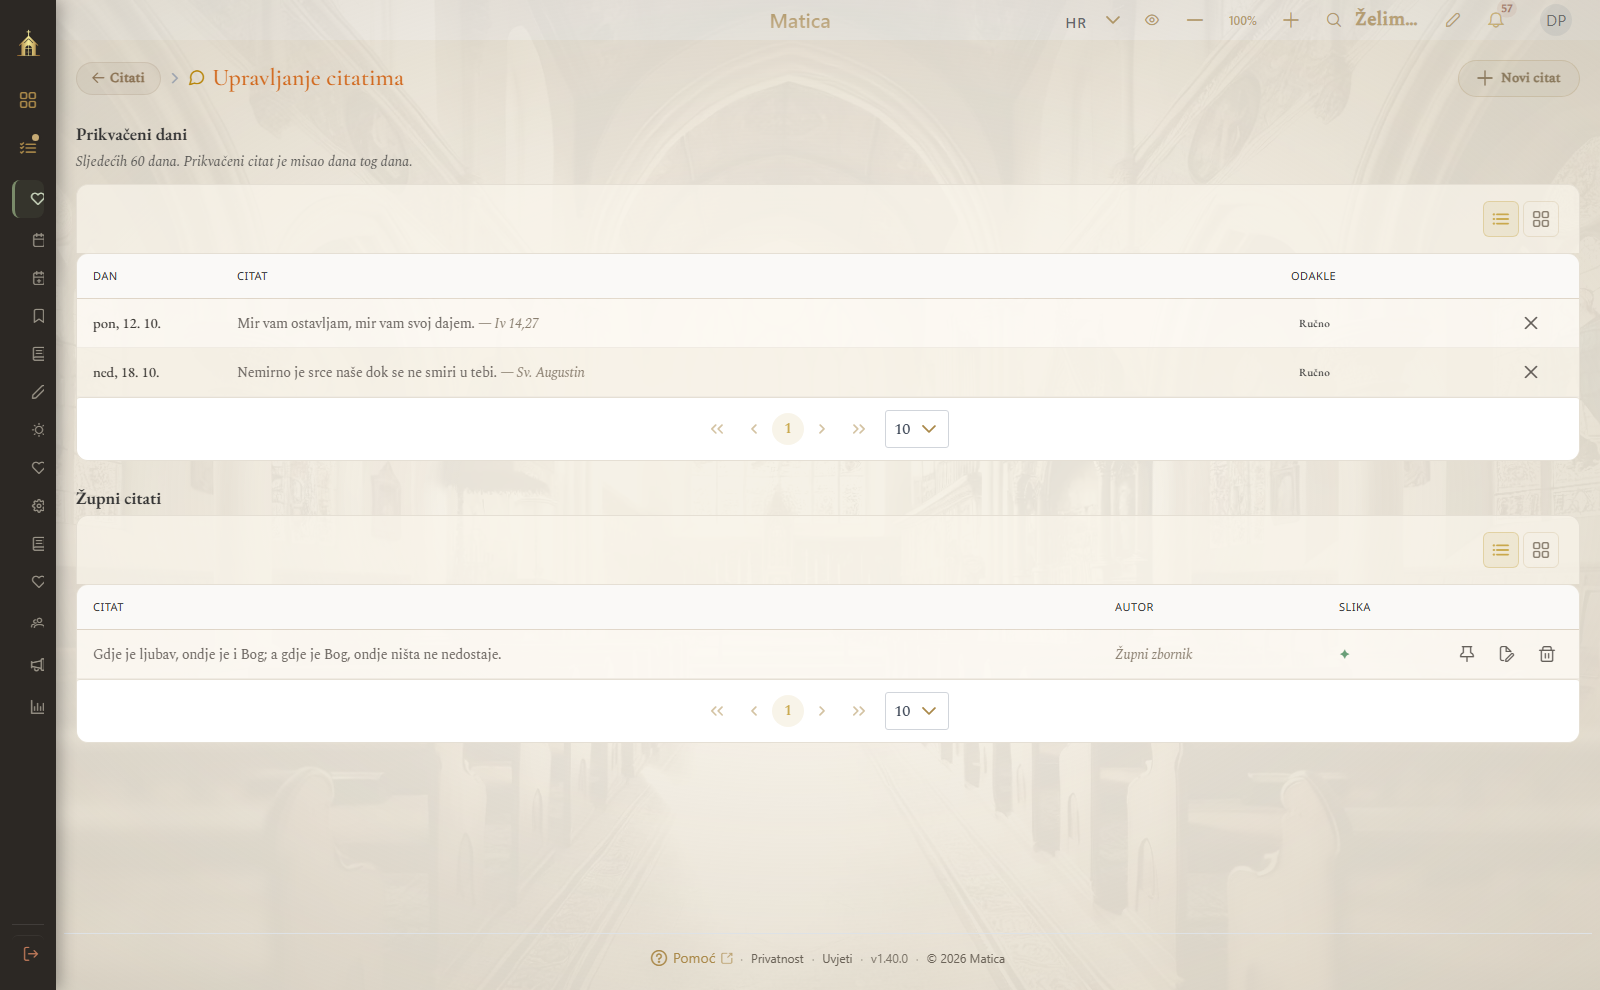Switch Prikvačeni dani to list view

pos(1501,219)
